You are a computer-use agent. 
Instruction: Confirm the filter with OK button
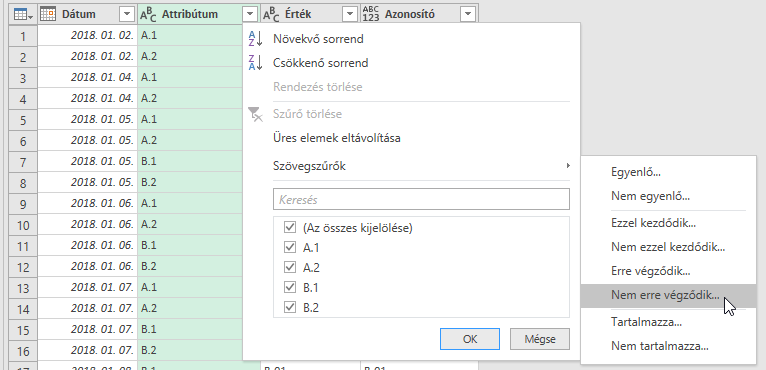(x=470, y=339)
